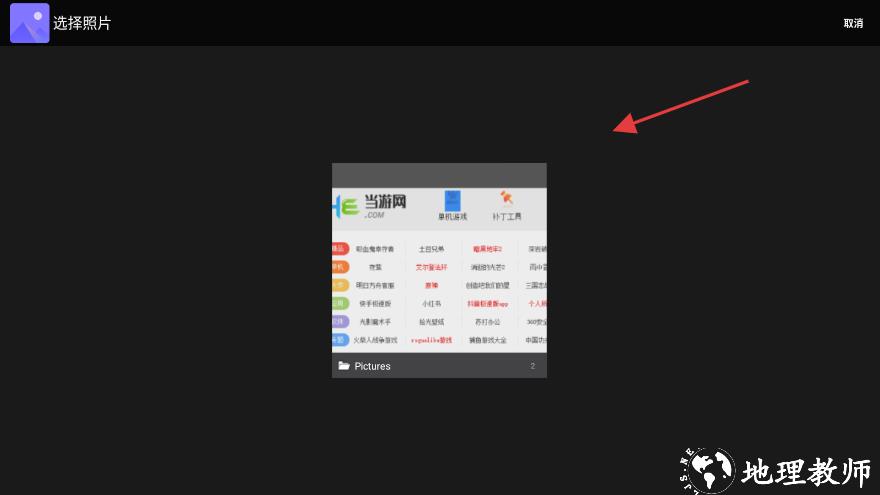Select the Pictures album label
Viewport: 880px width, 495px height.
tap(372, 366)
